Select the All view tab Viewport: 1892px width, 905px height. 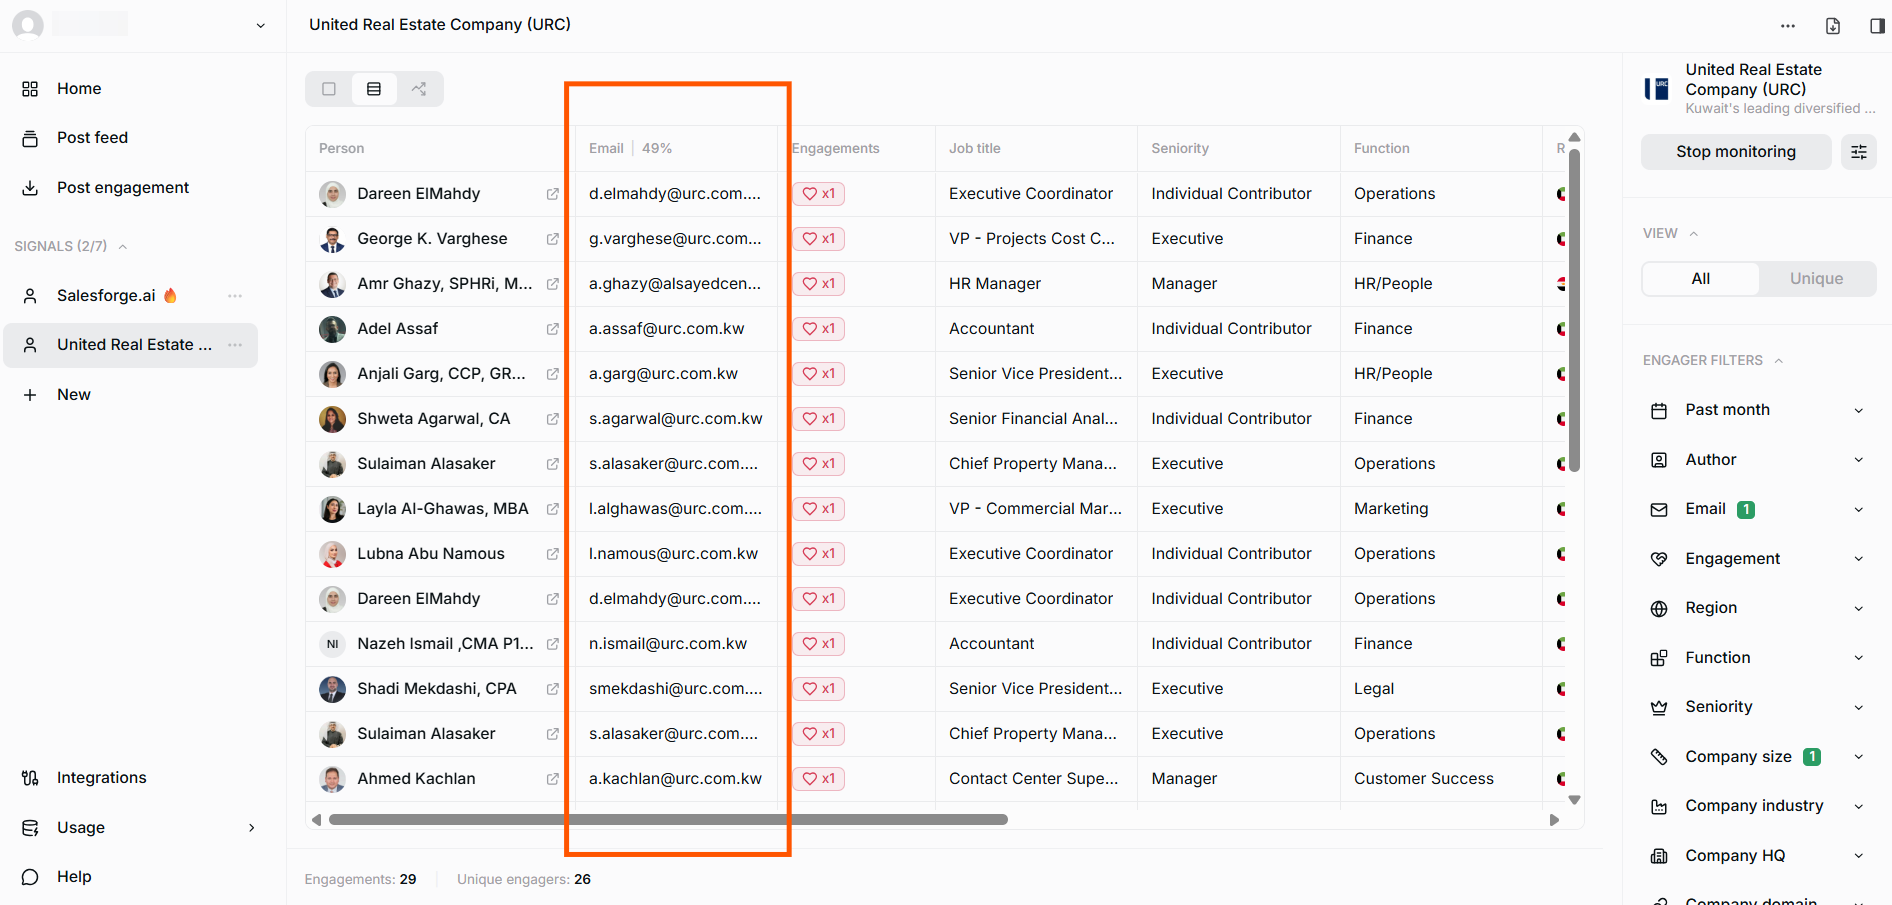pyautogui.click(x=1701, y=279)
